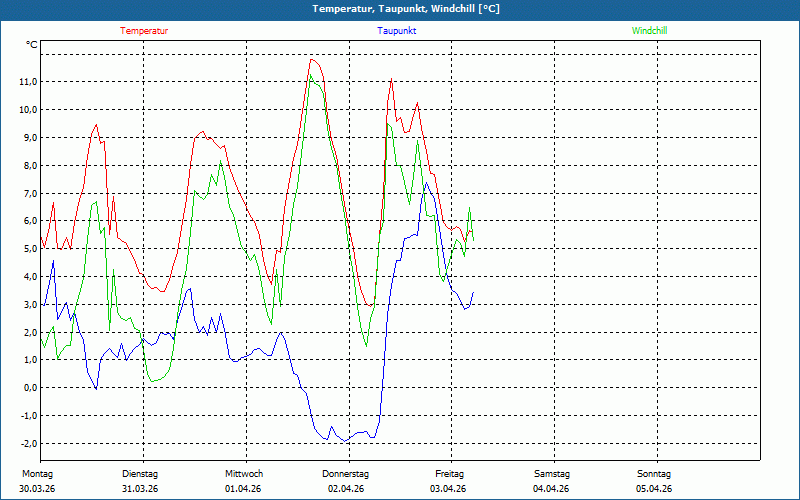Click the 30.03.26 date label

tap(37, 489)
